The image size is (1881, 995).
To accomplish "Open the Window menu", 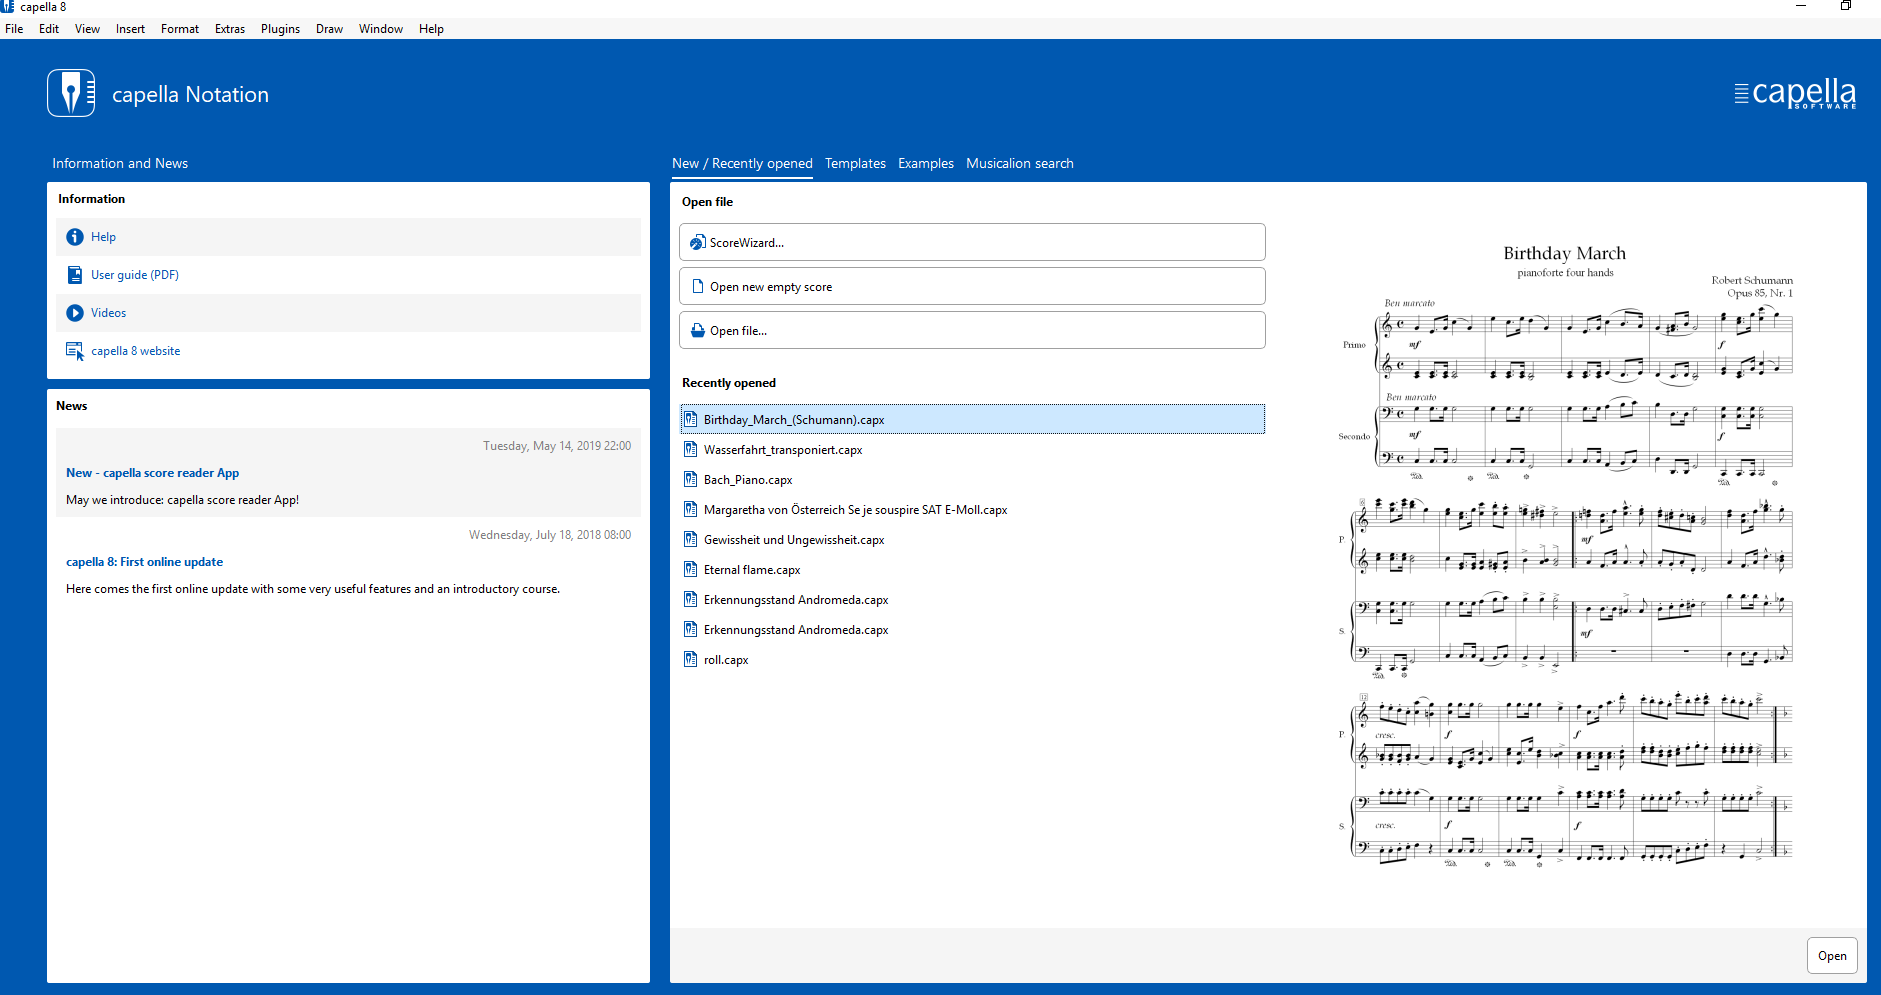I will click(381, 29).
